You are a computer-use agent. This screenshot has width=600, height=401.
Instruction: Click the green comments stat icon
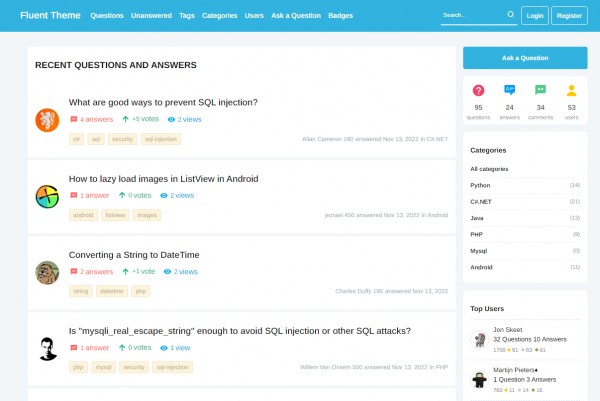click(x=540, y=90)
